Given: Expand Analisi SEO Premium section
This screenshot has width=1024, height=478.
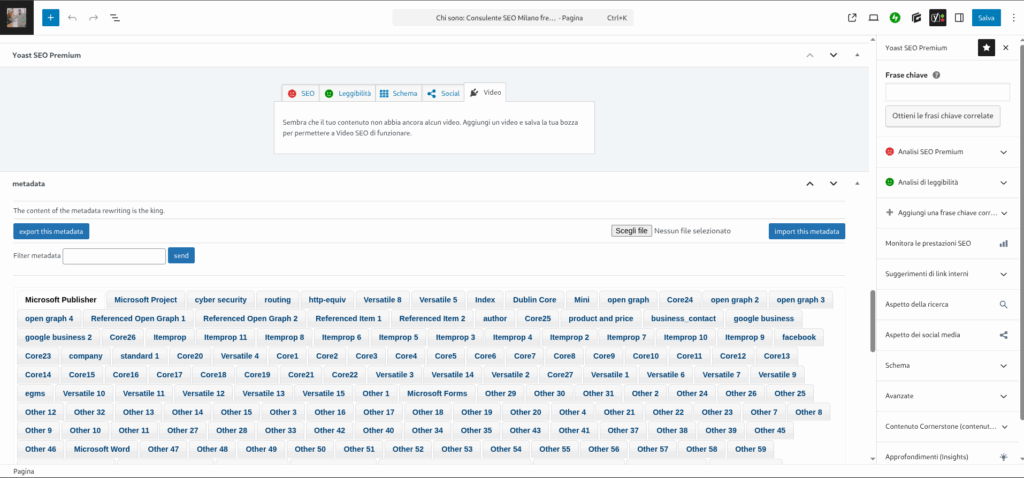Looking at the screenshot, I should (x=946, y=151).
